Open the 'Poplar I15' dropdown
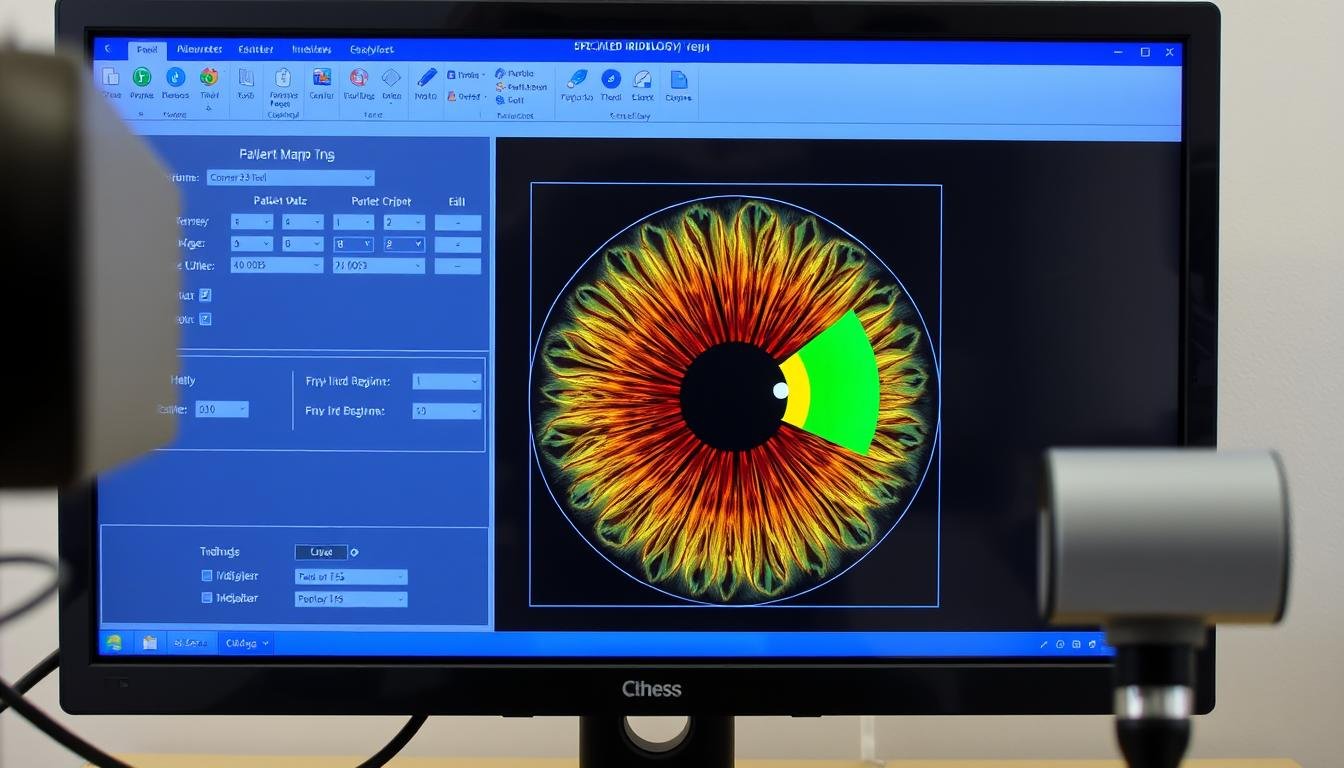The height and width of the screenshot is (768, 1344). pos(350,599)
